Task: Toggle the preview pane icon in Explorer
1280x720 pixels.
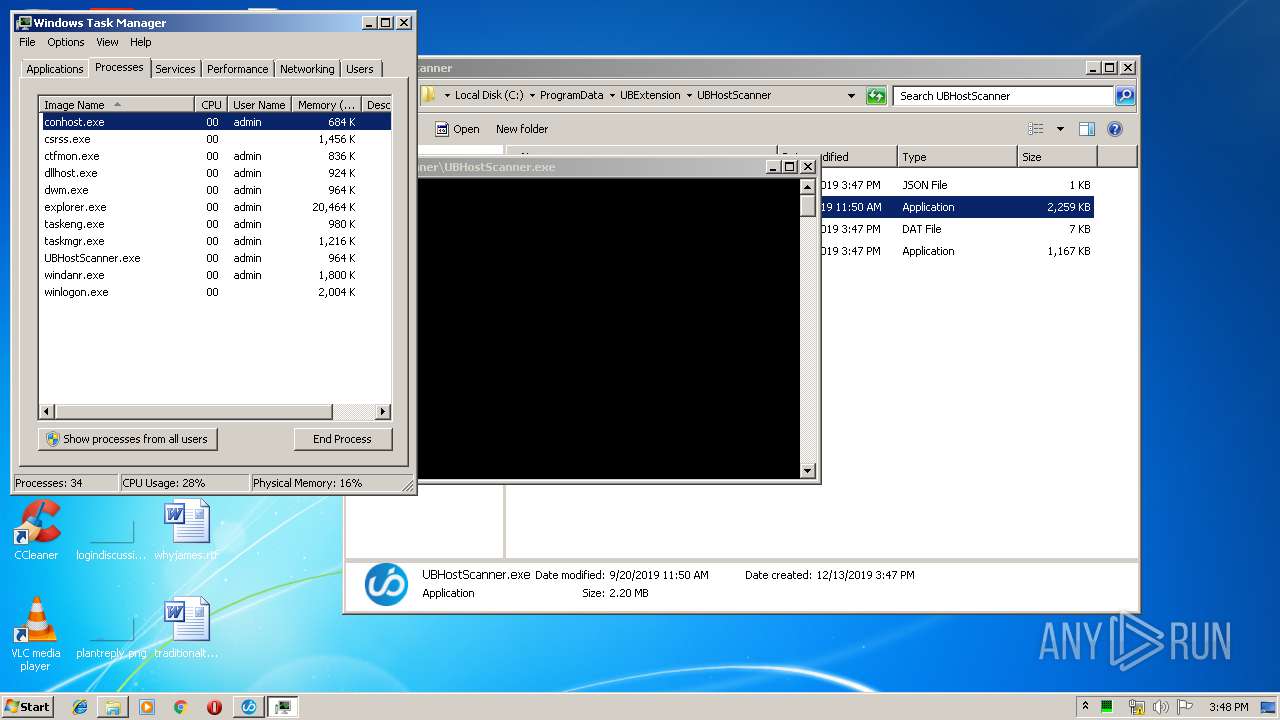Action: (1087, 129)
